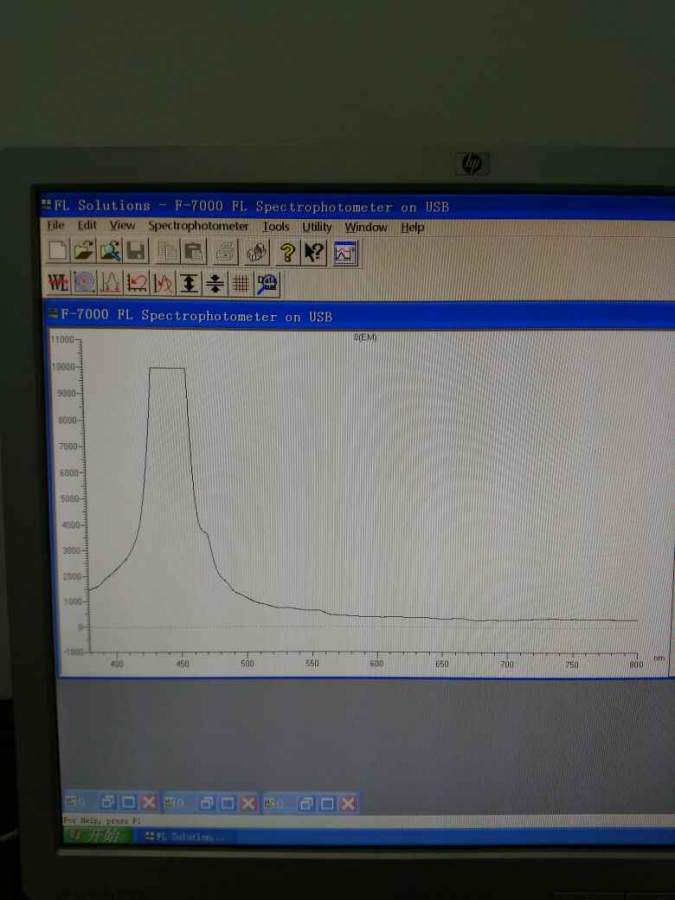This screenshot has height=900, width=675.
Task: Activate the context help arrow-question icon
Action: coord(313,253)
